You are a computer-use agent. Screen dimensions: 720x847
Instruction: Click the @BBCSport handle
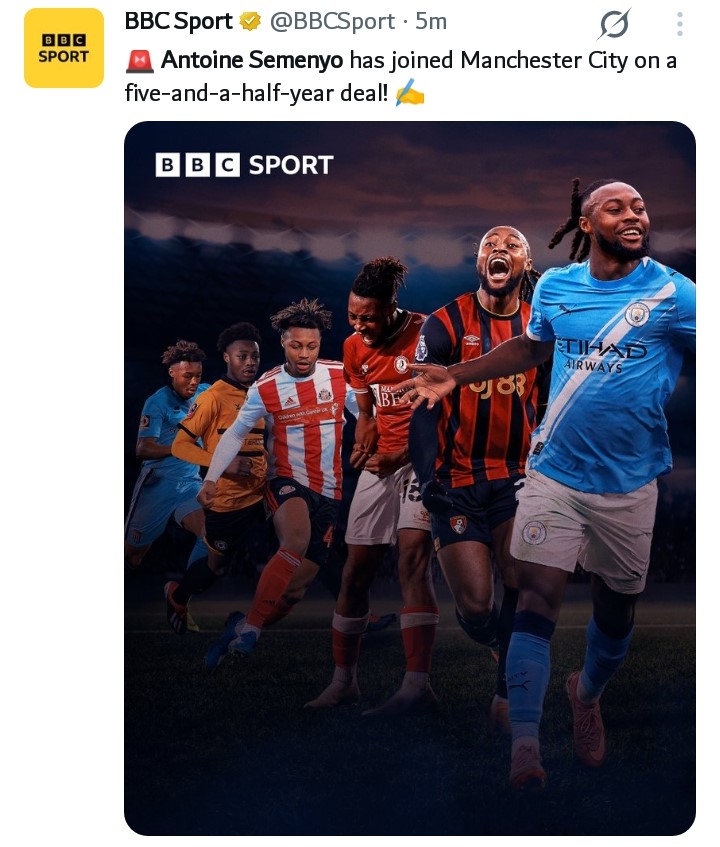click(332, 22)
